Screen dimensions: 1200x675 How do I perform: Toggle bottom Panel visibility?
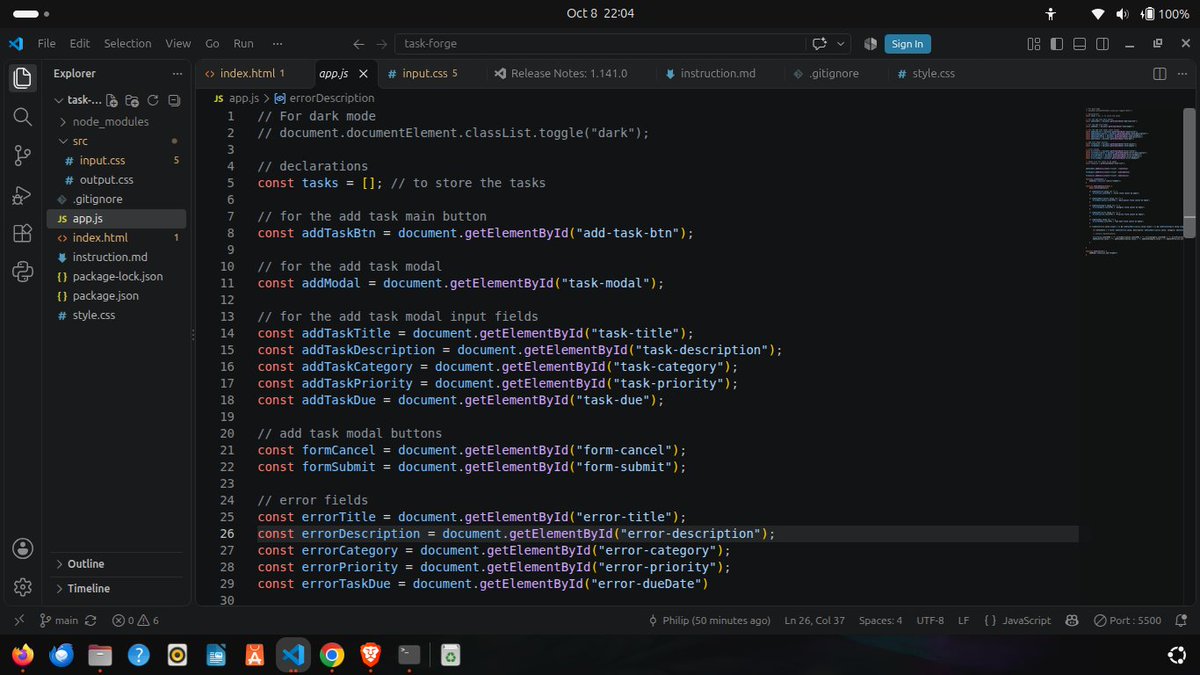pyautogui.click(x=1080, y=44)
